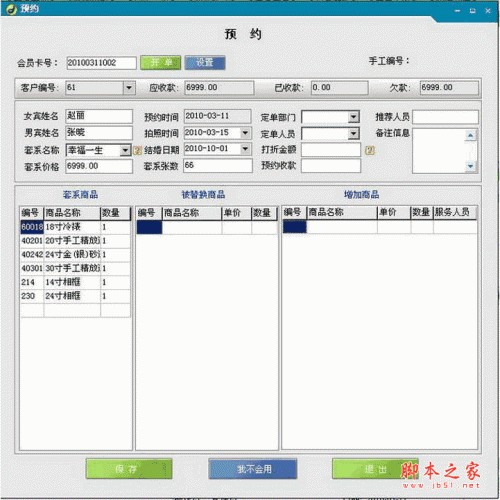Click the 我不会用 help button
This screenshot has width=500, height=500.
[253, 469]
